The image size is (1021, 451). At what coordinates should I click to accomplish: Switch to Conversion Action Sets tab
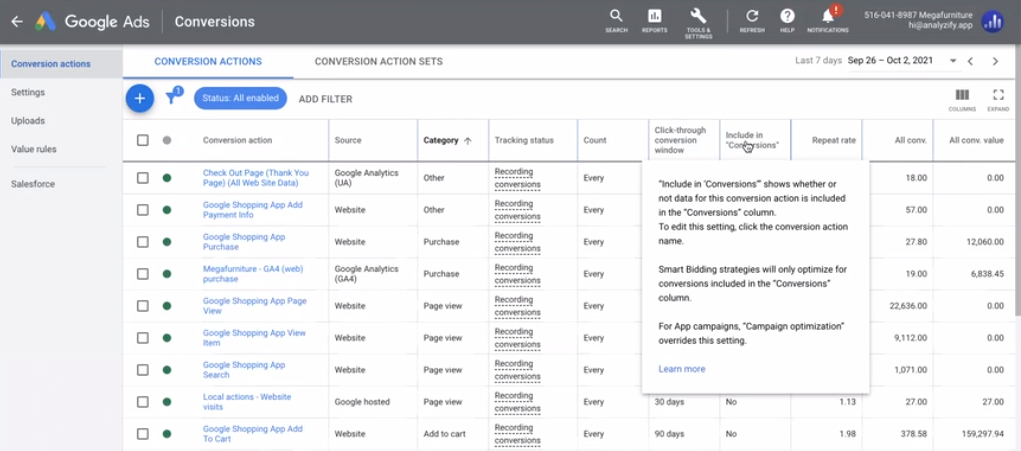378,62
